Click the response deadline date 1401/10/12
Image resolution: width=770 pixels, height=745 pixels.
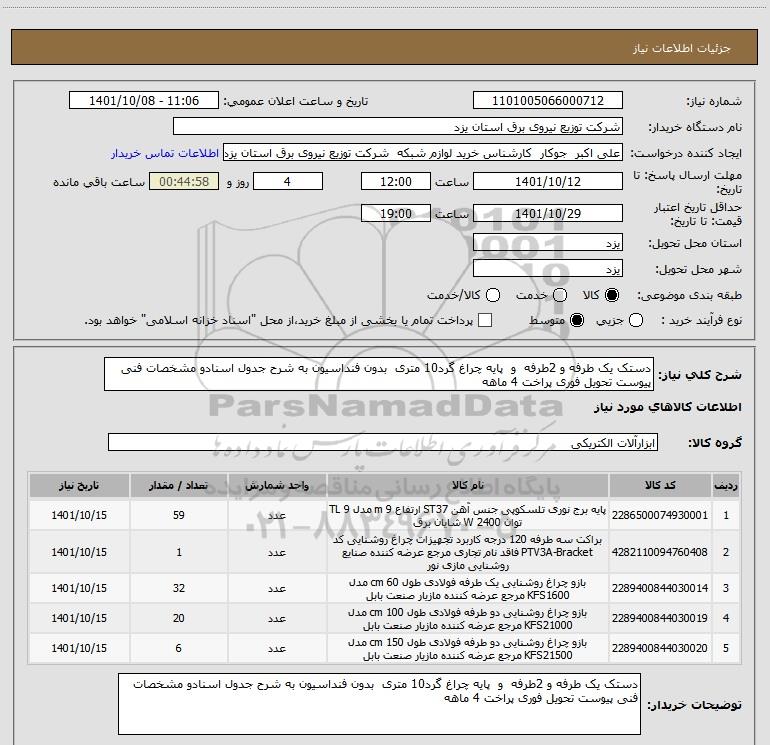click(x=548, y=181)
